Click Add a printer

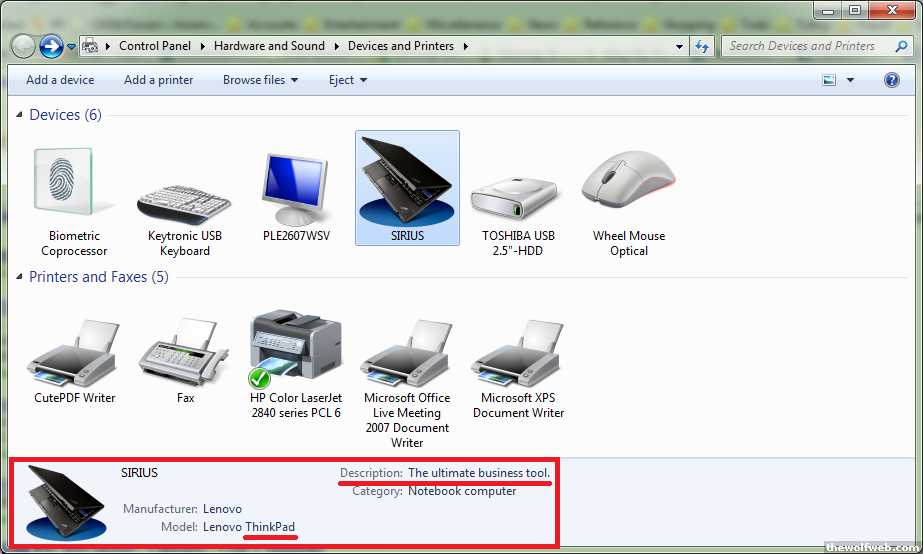pos(158,80)
